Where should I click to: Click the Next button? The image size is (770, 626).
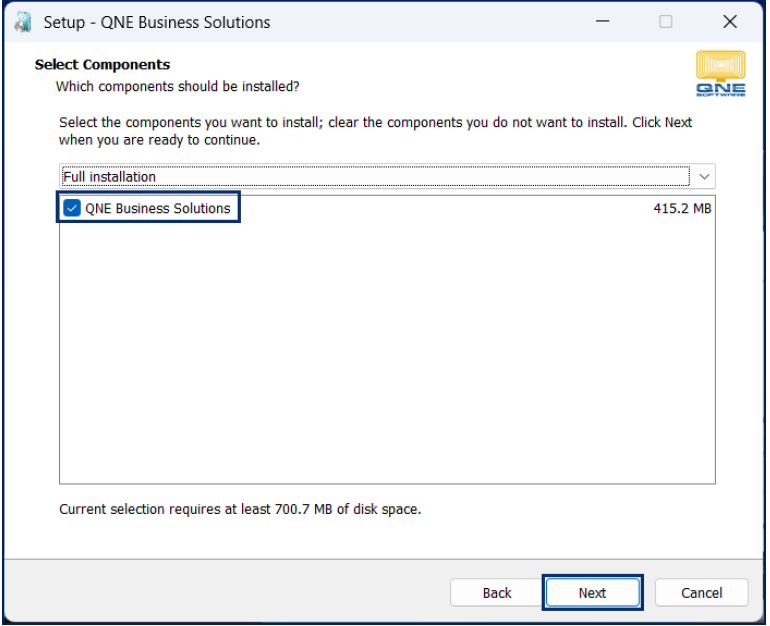point(592,593)
